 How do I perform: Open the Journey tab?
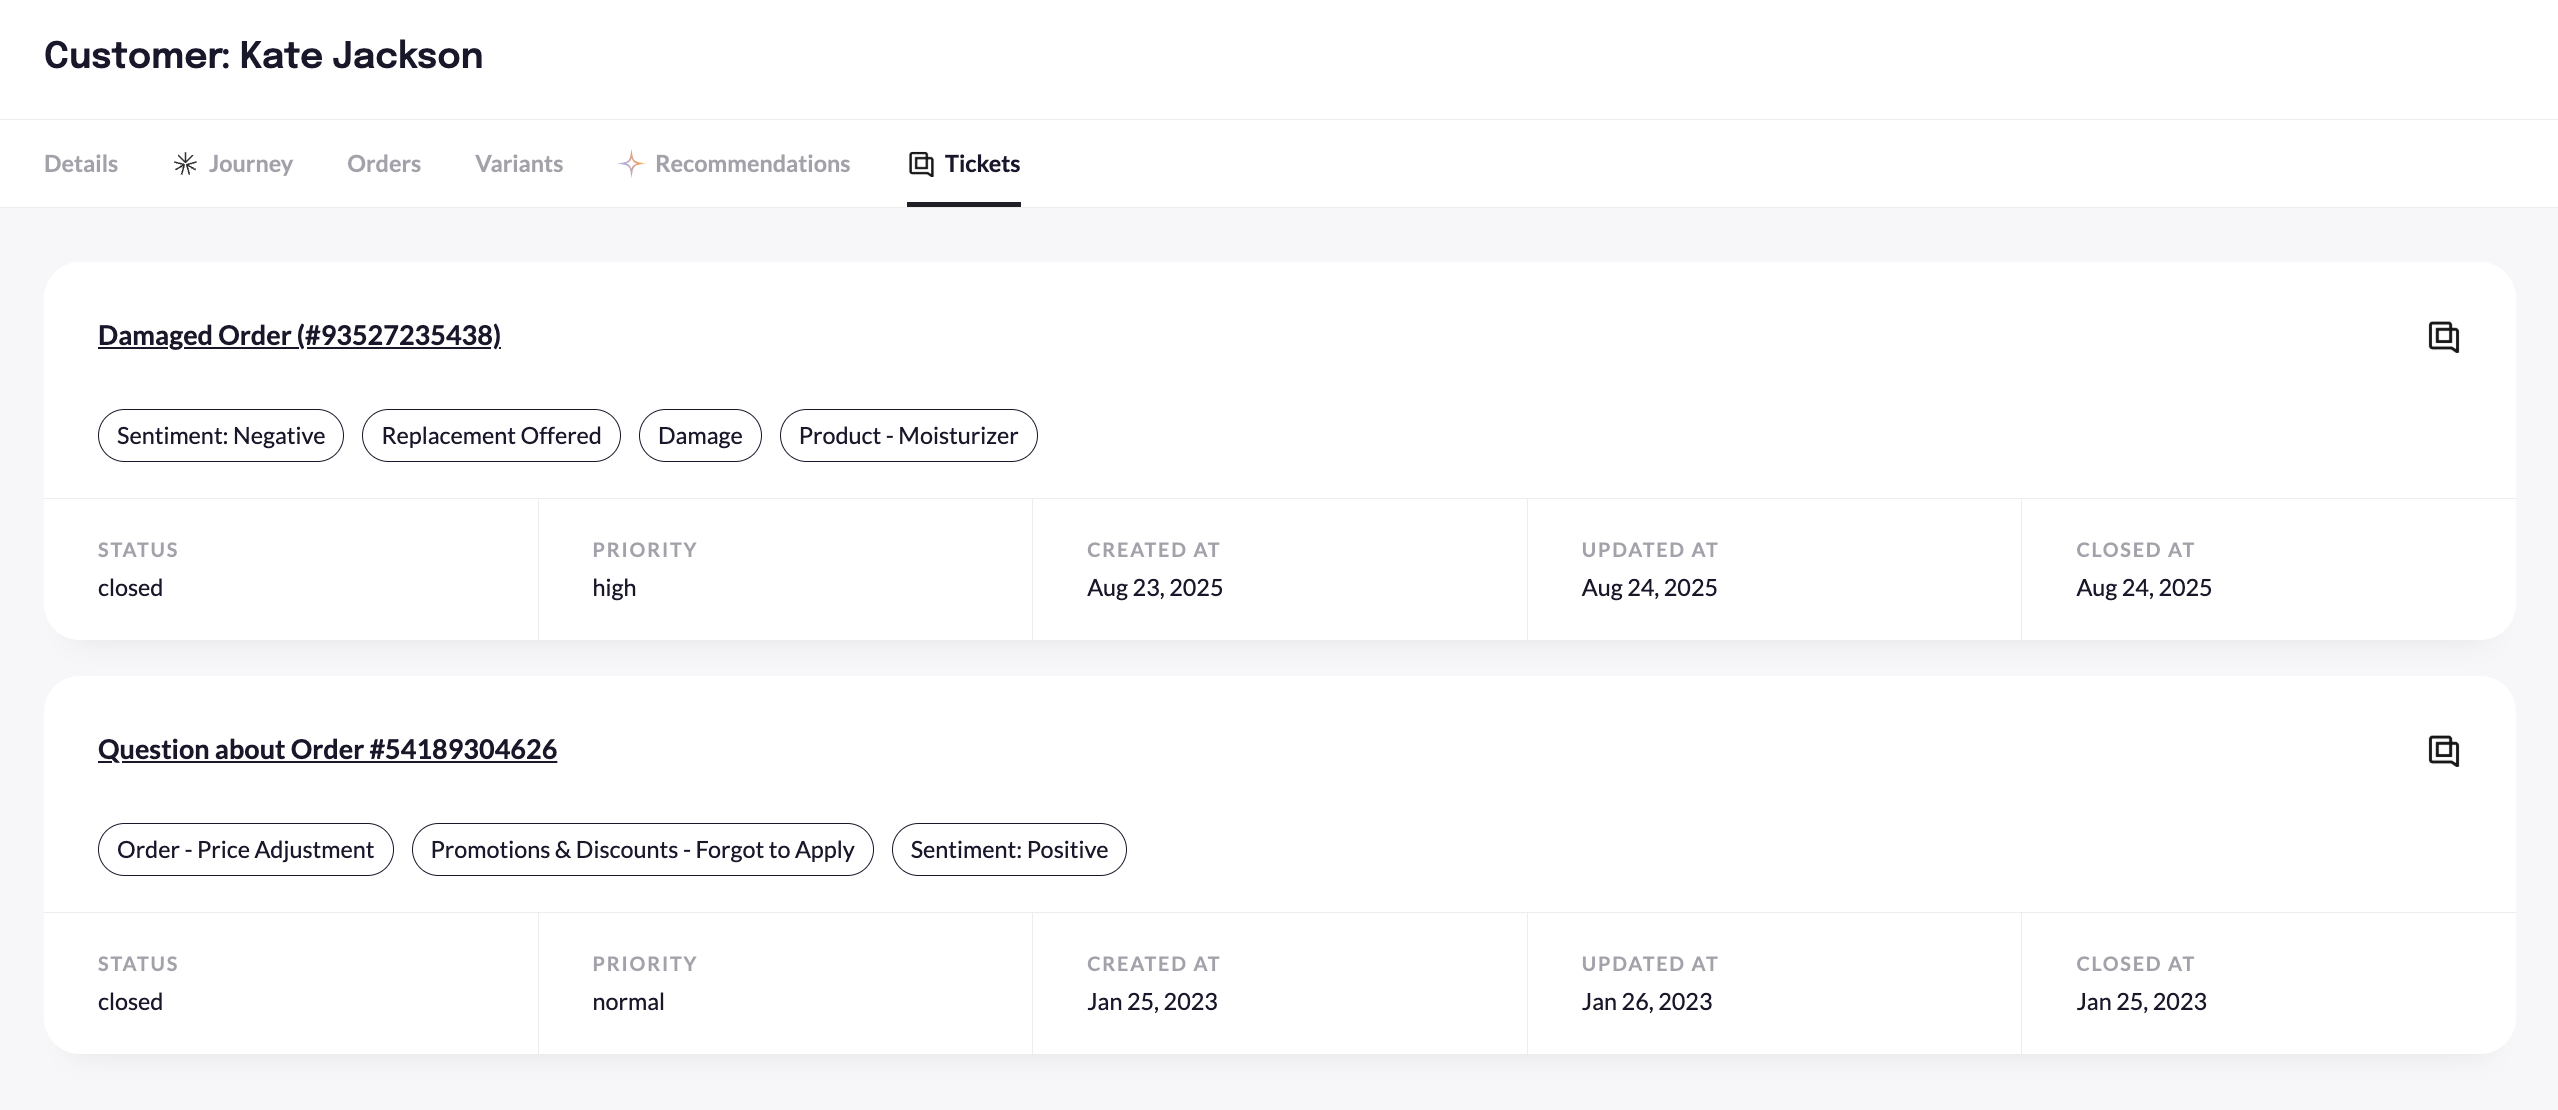click(x=249, y=163)
